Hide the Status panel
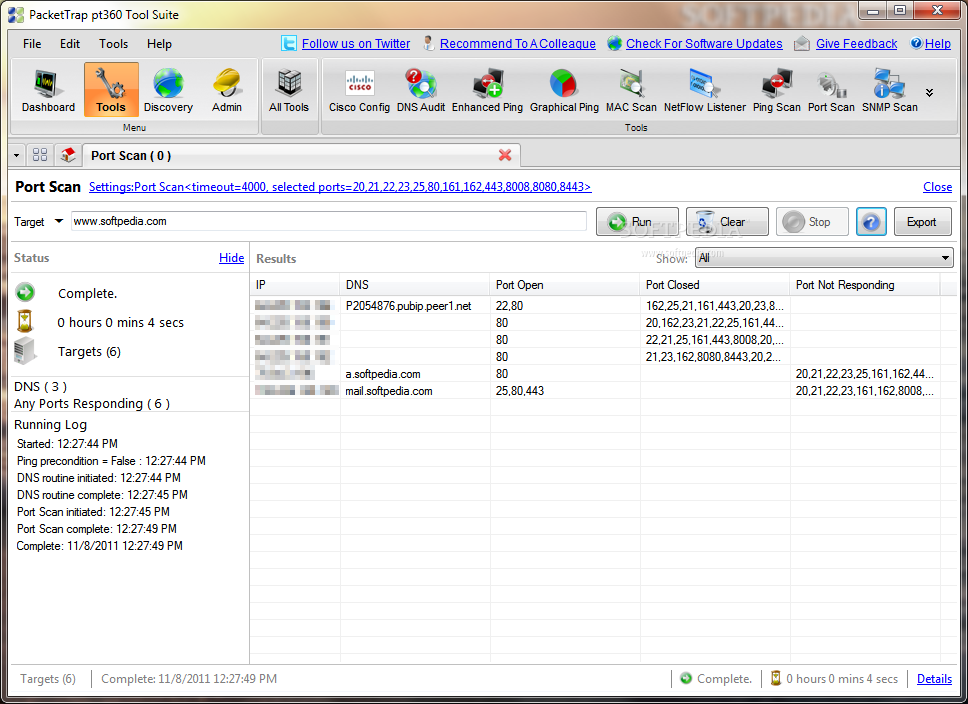Screen dimensions: 968x704 pyautogui.click(x=232, y=258)
